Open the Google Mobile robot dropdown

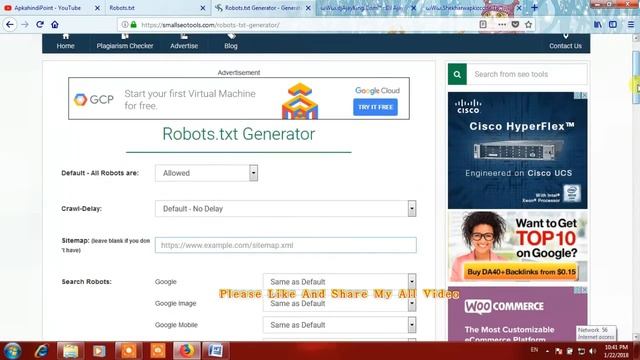point(340,325)
